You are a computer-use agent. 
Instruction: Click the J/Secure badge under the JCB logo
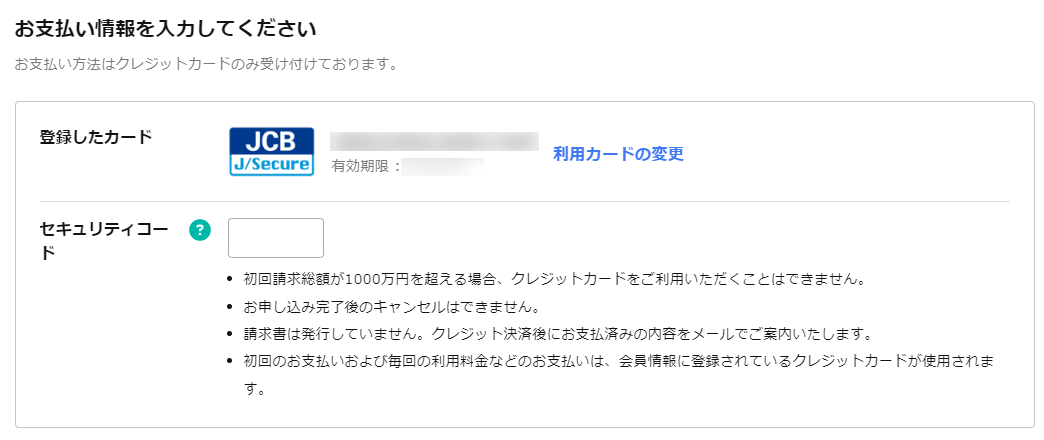(271, 164)
